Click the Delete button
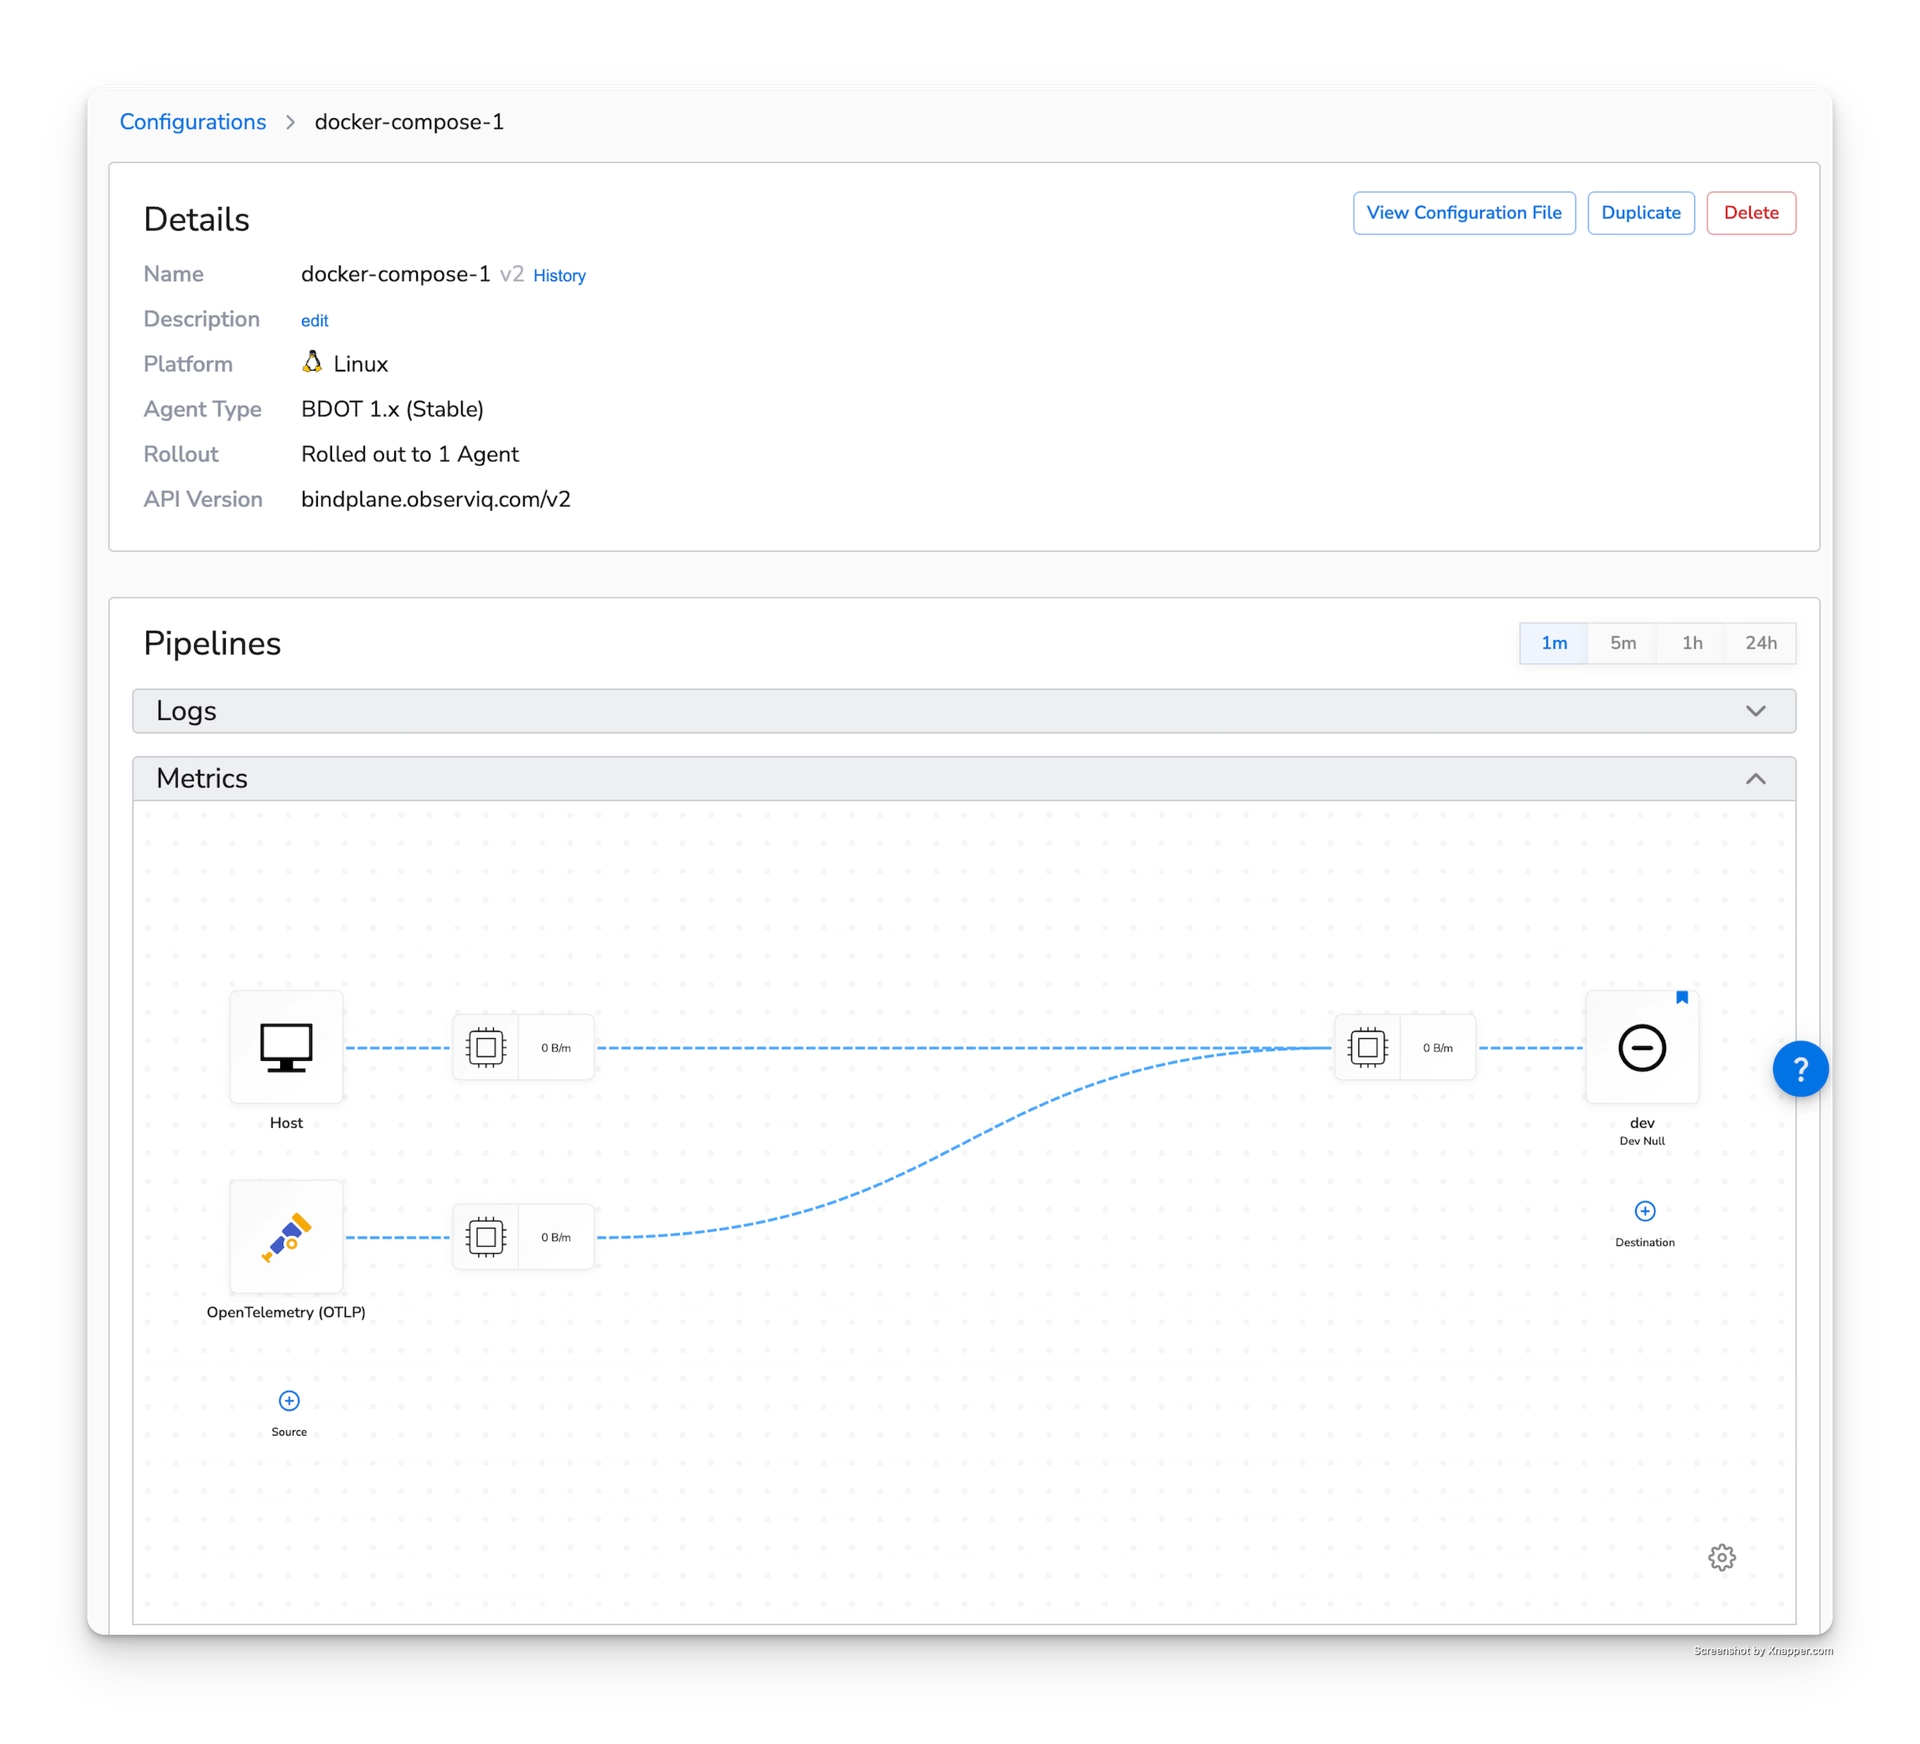Image resolution: width=1920 pixels, height=1744 pixels. click(1751, 212)
